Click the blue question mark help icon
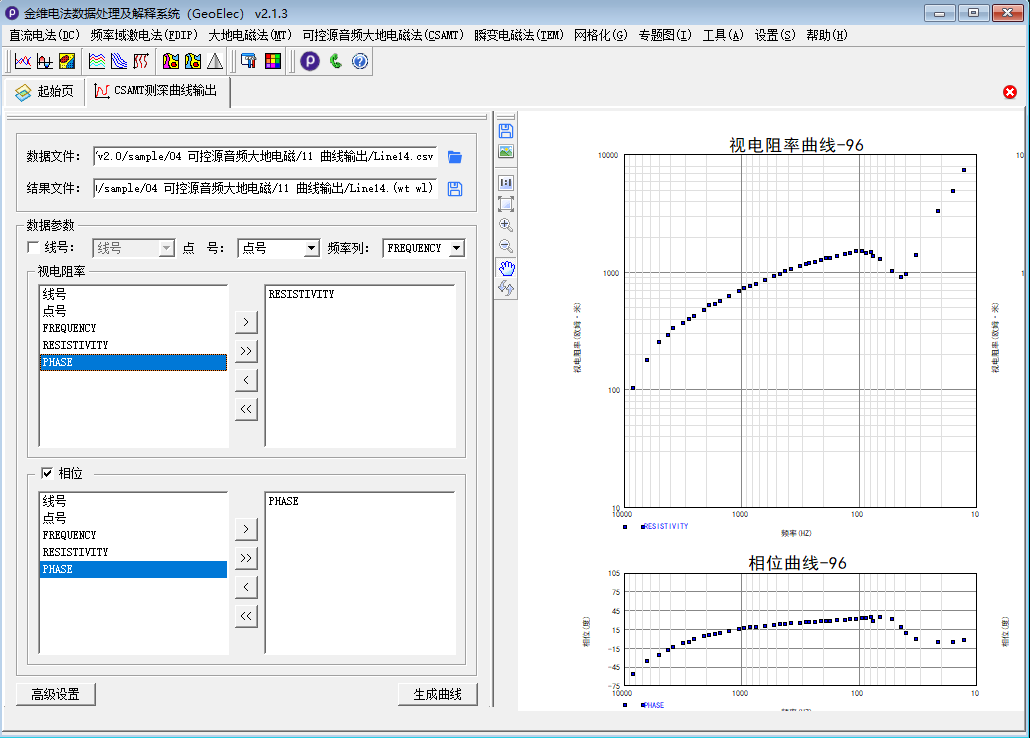The width and height of the screenshot is (1030, 738). [x=360, y=62]
